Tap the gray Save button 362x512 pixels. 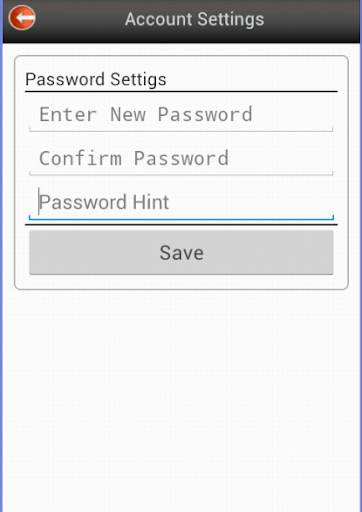(x=181, y=253)
